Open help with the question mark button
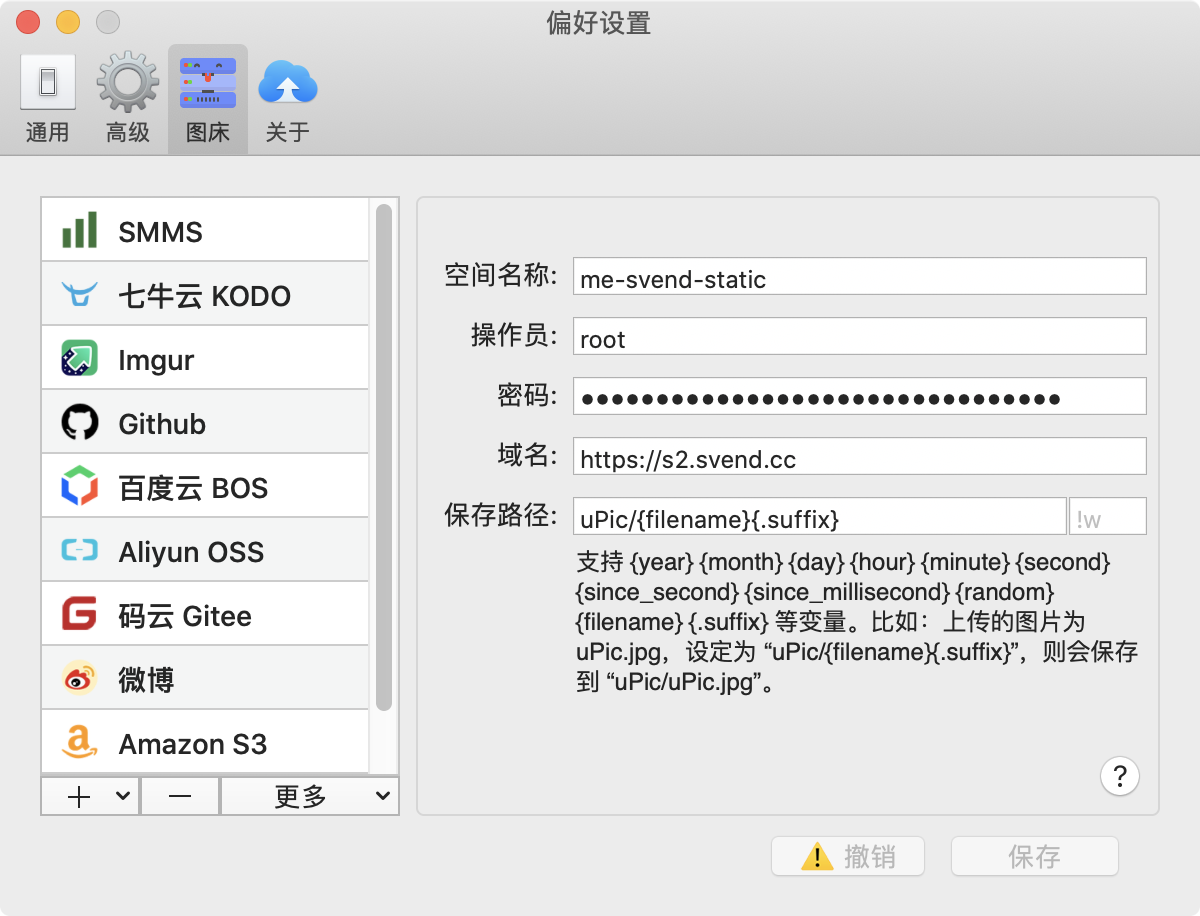 1120,775
